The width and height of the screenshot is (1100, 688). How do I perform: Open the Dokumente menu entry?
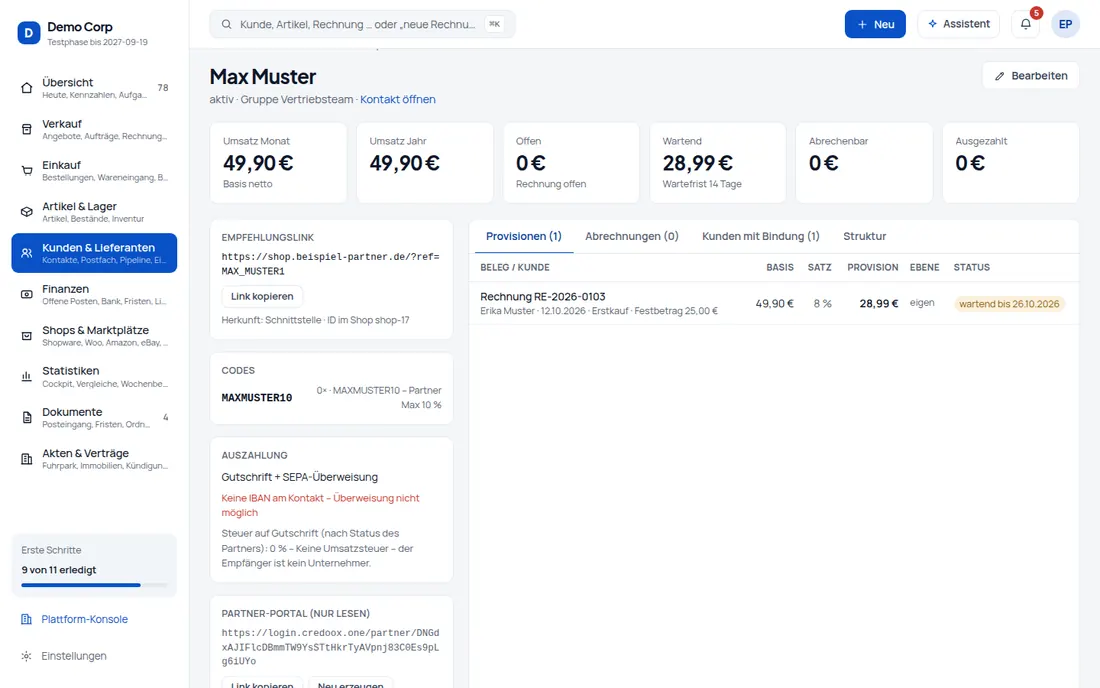tap(94, 418)
